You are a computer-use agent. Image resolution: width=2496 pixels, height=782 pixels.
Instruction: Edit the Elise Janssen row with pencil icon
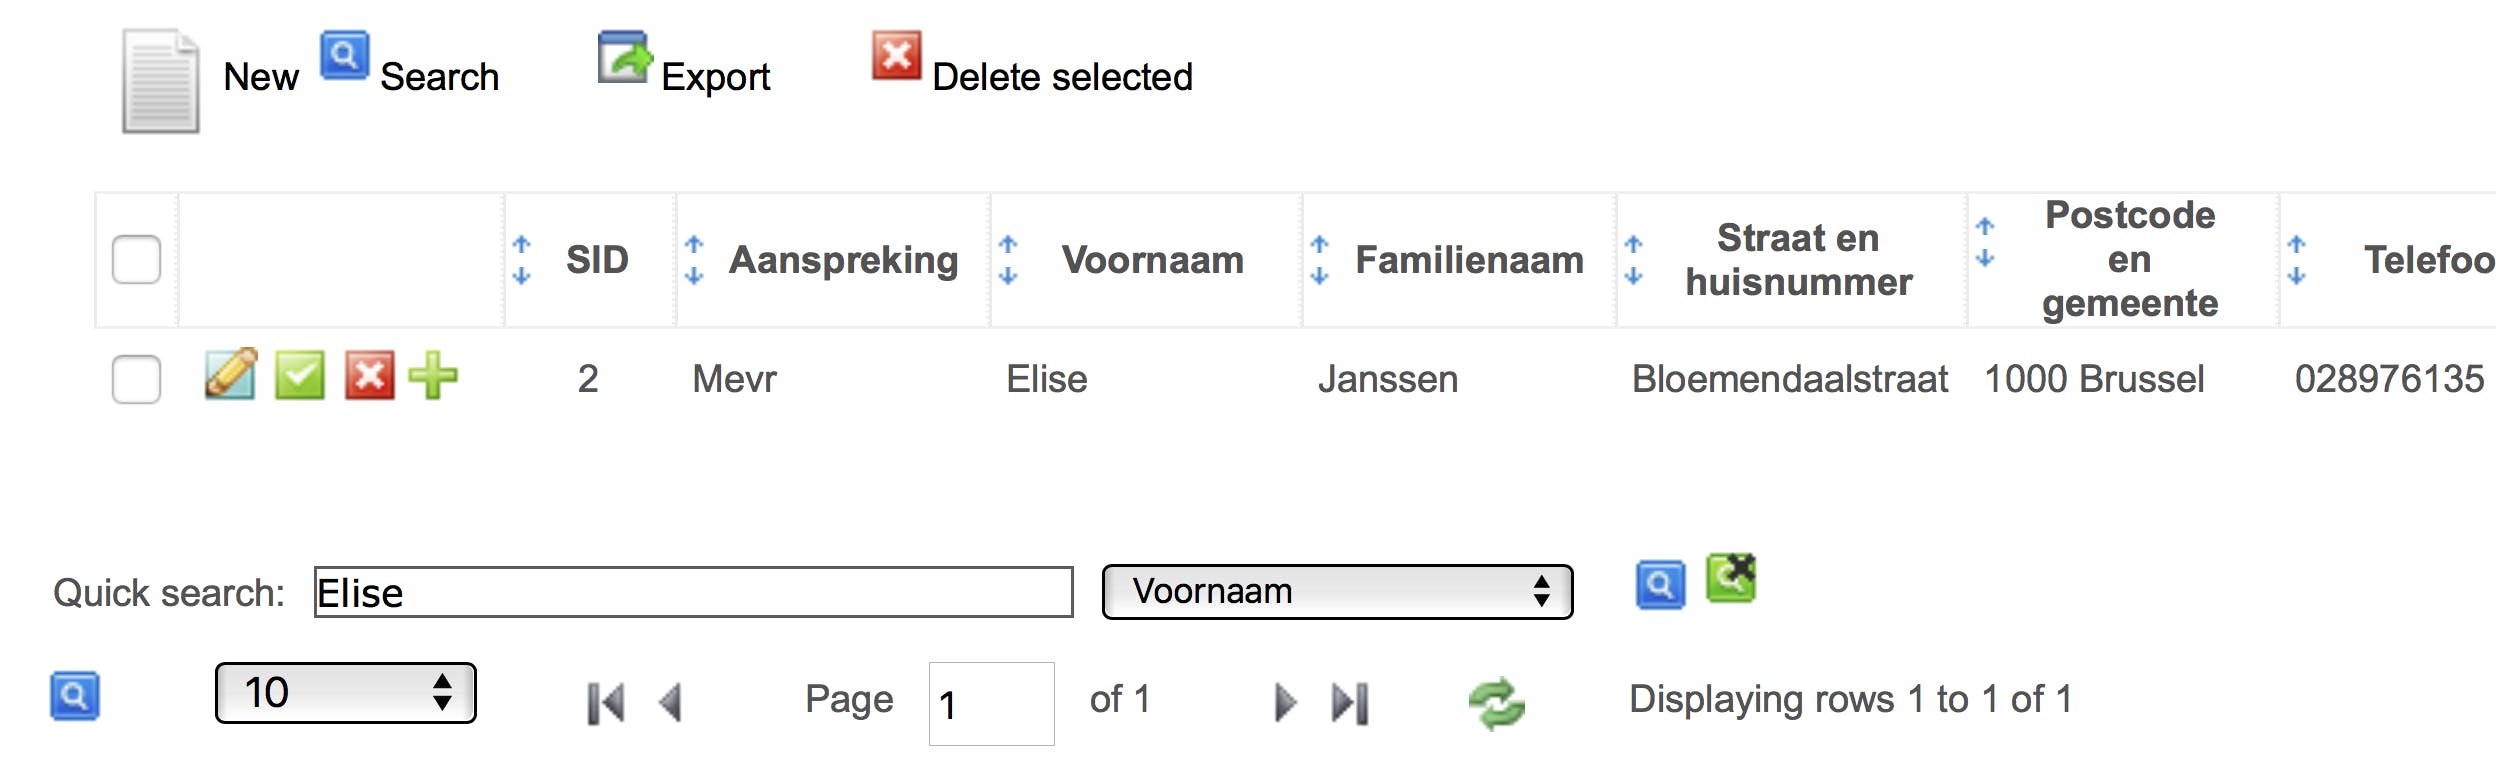230,375
